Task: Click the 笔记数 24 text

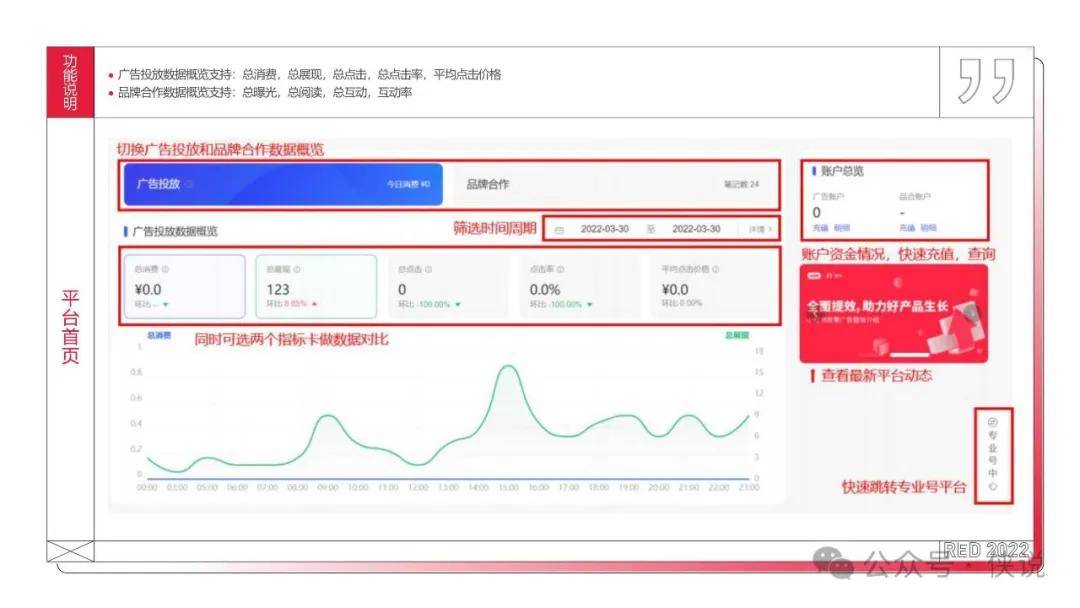Action: pyautogui.click(x=741, y=185)
